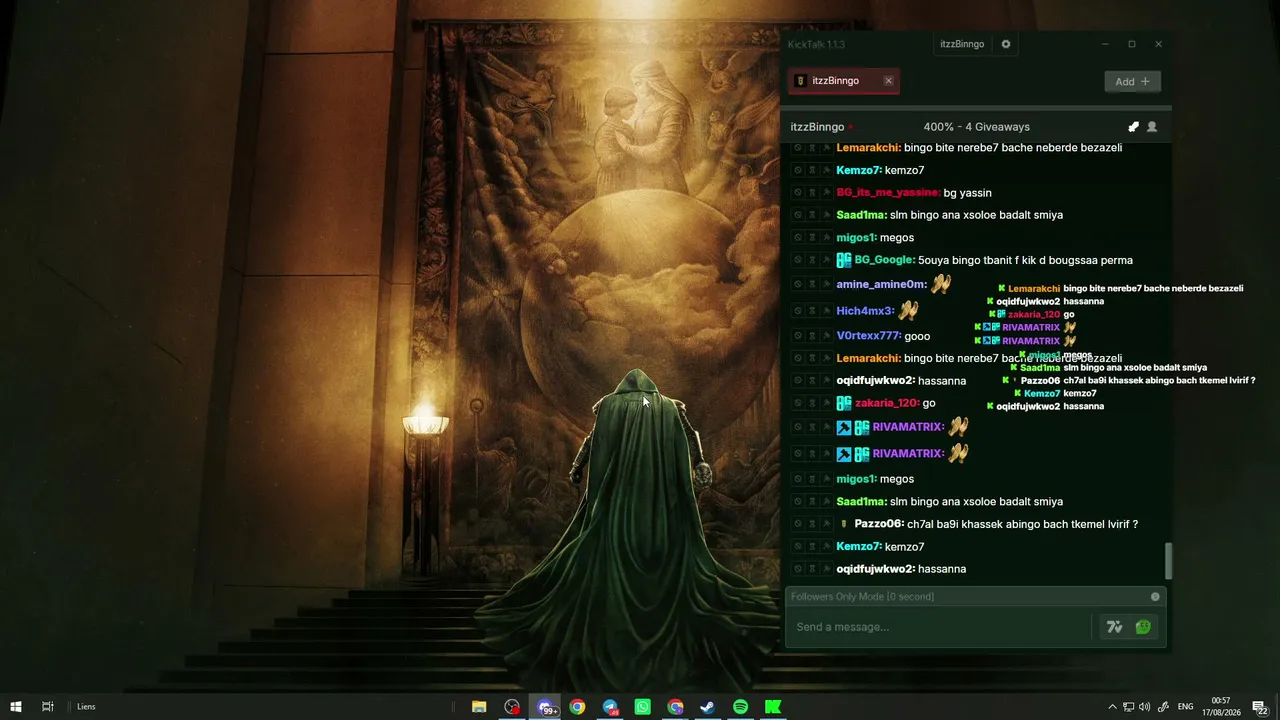Click message '5ouya bingo tbanit f kik d bougssaa perma'
The image size is (1280, 720).
pyautogui.click(x=1026, y=260)
